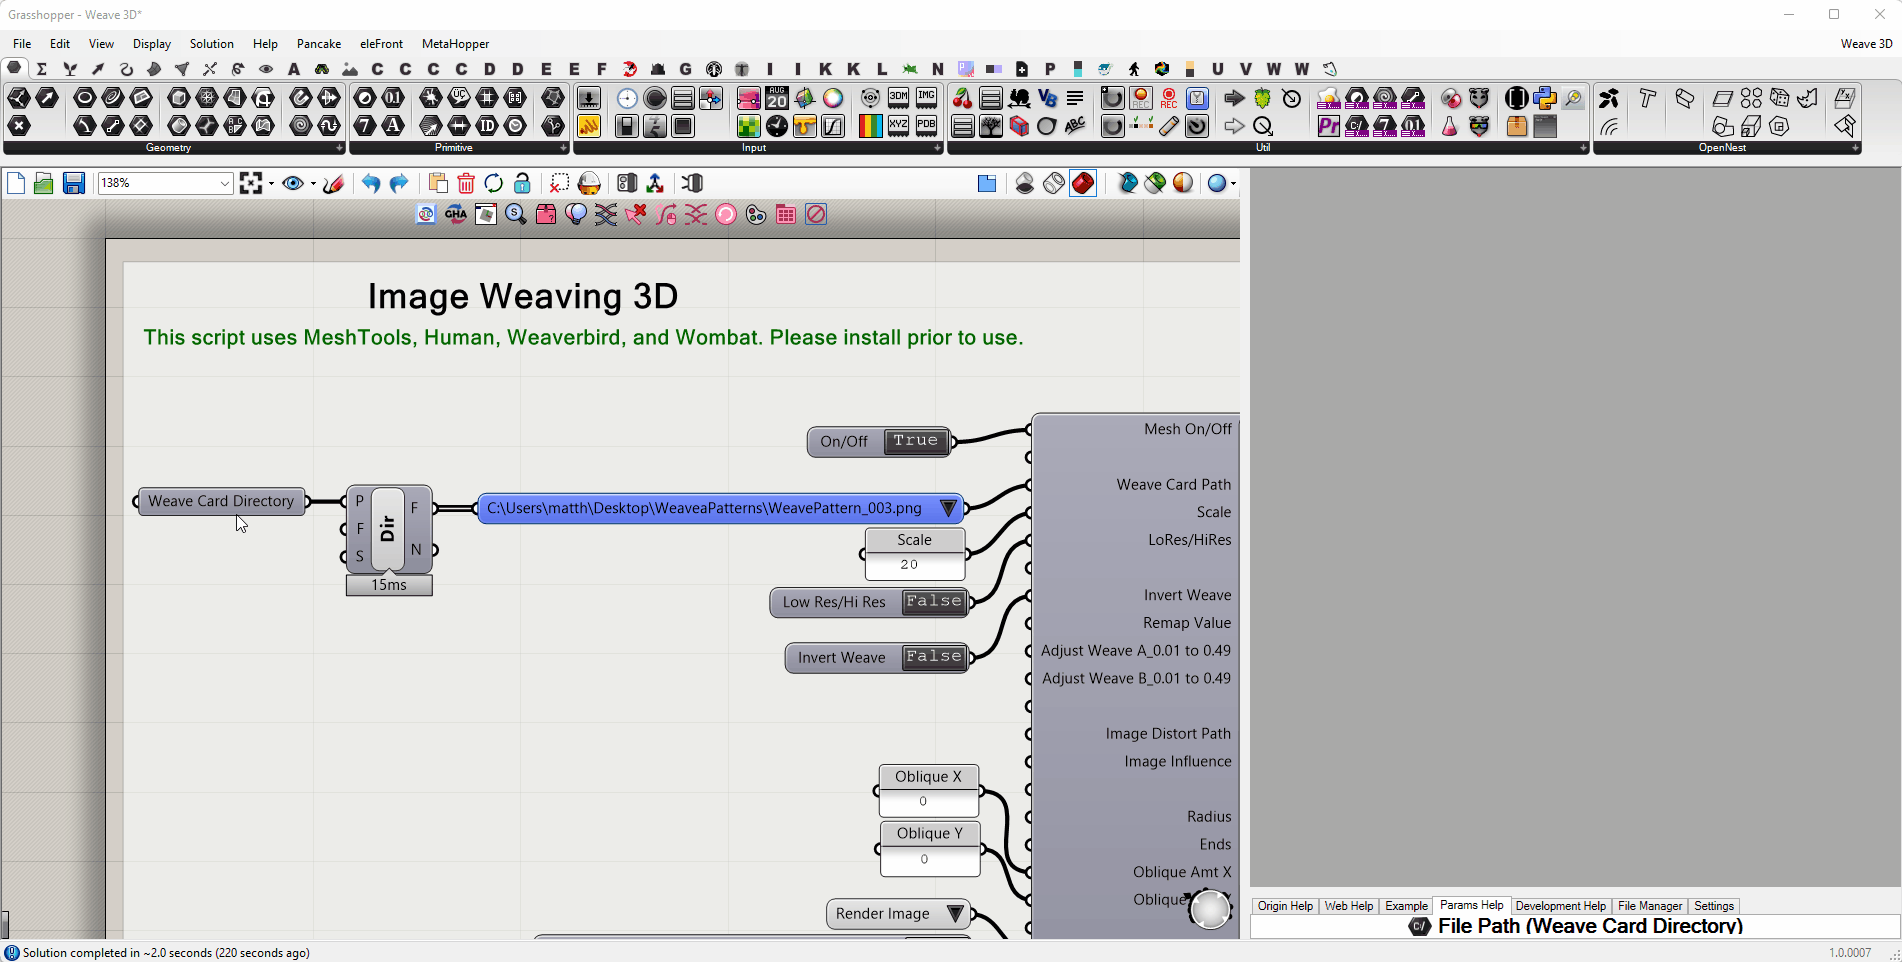
Task: Open the Solution menu
Action: click(211, 44)
